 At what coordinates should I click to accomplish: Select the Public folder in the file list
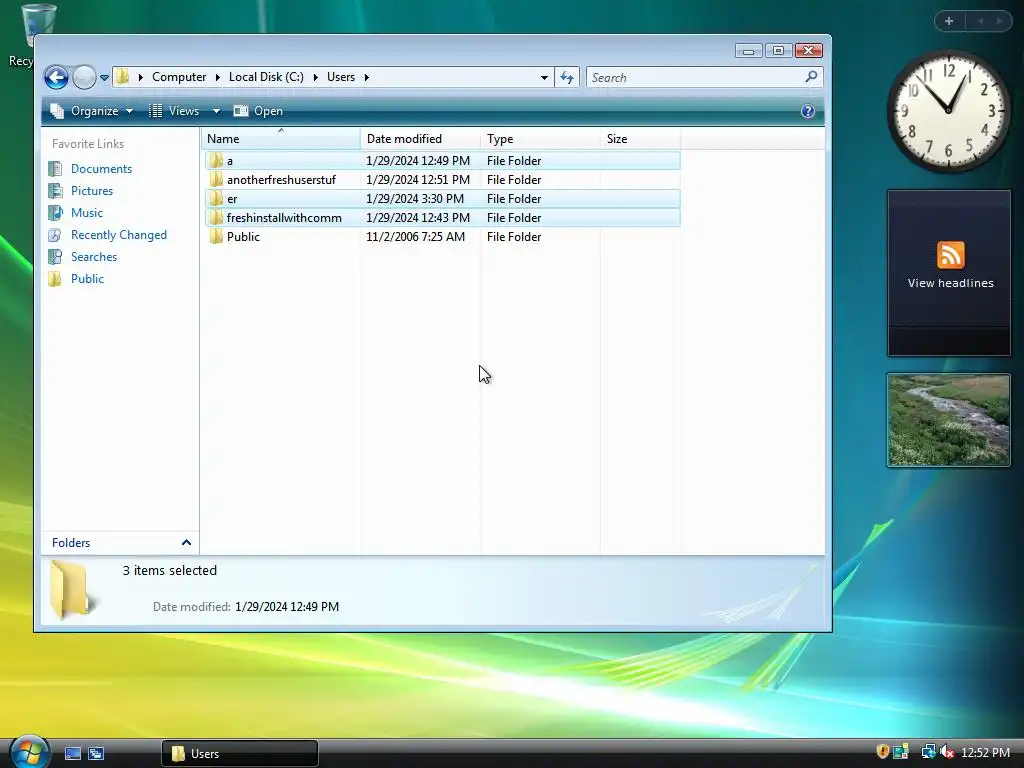tap(442, 236)
